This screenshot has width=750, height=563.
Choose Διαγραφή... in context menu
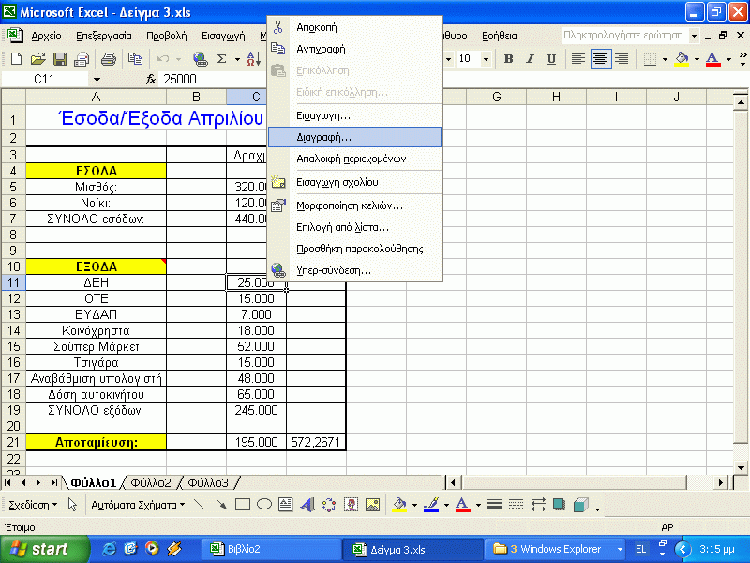click(355, 137)
